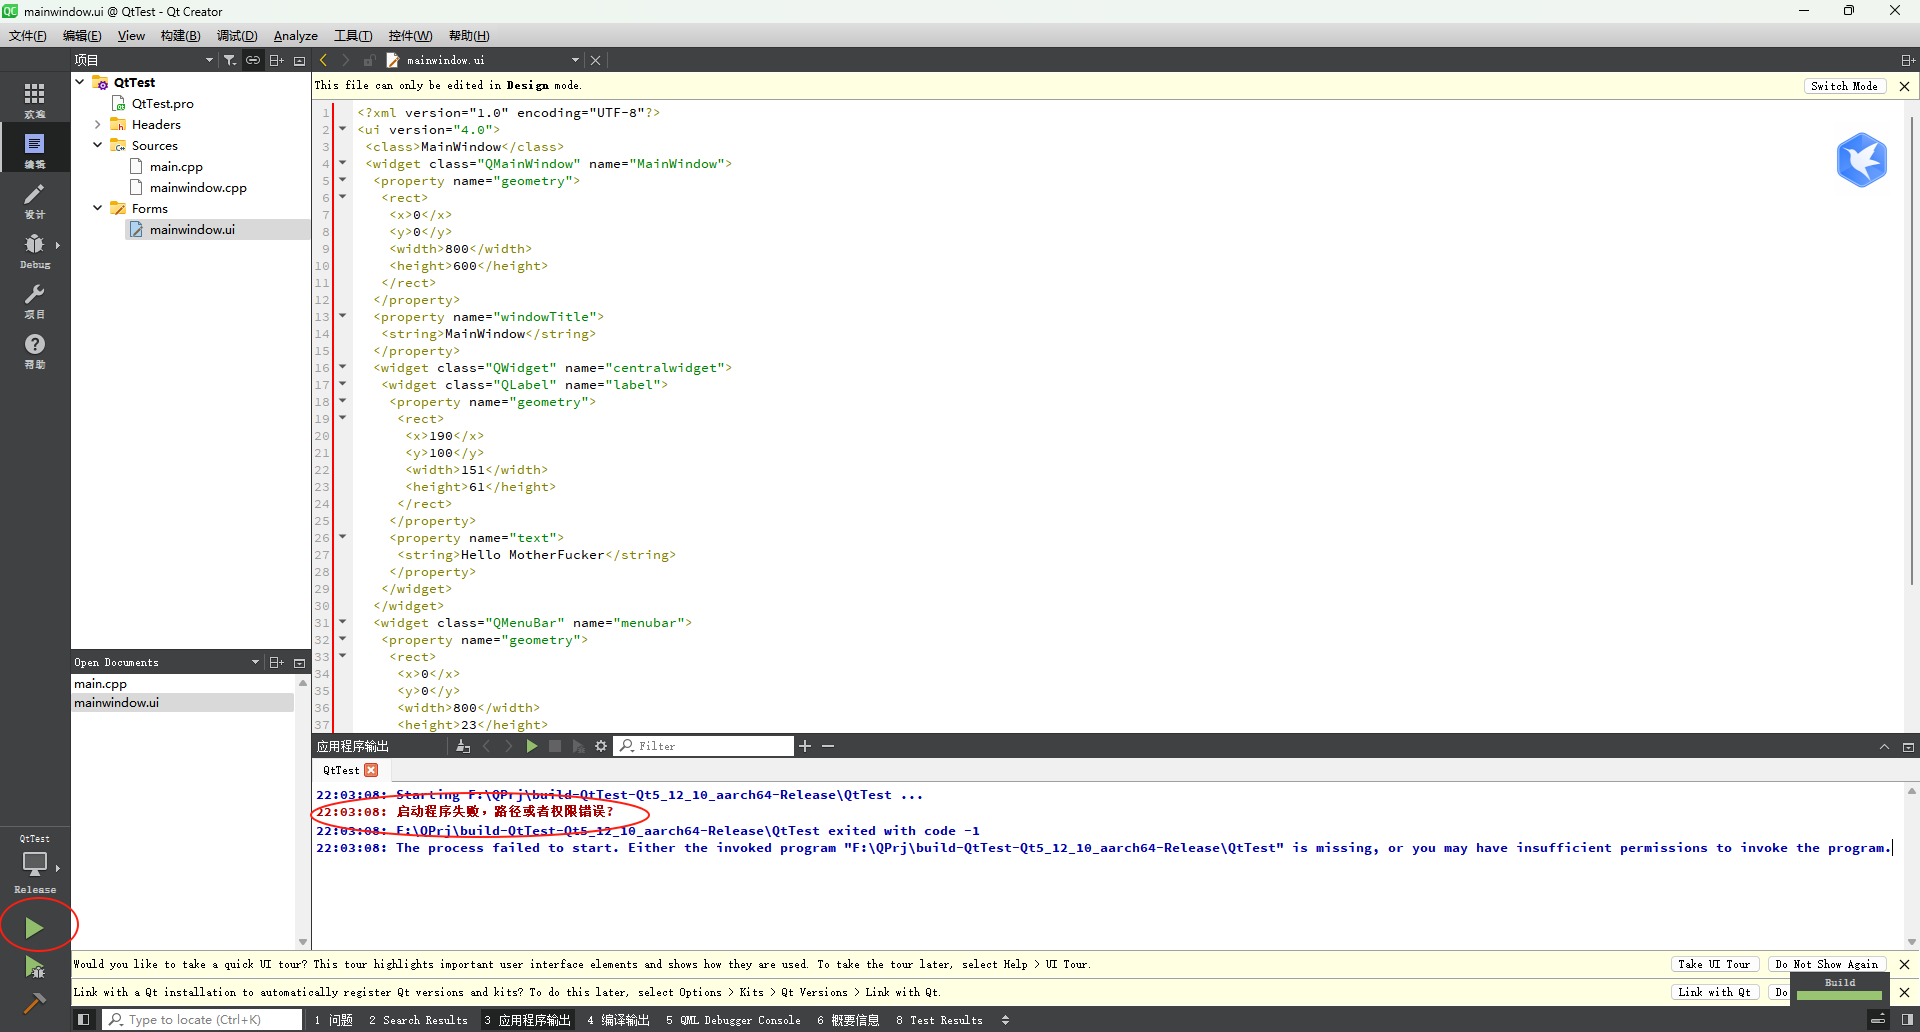The height and width of the screenshot is (1032, 1920).
Task: Close the QtTest output tab
Action: 371,770
